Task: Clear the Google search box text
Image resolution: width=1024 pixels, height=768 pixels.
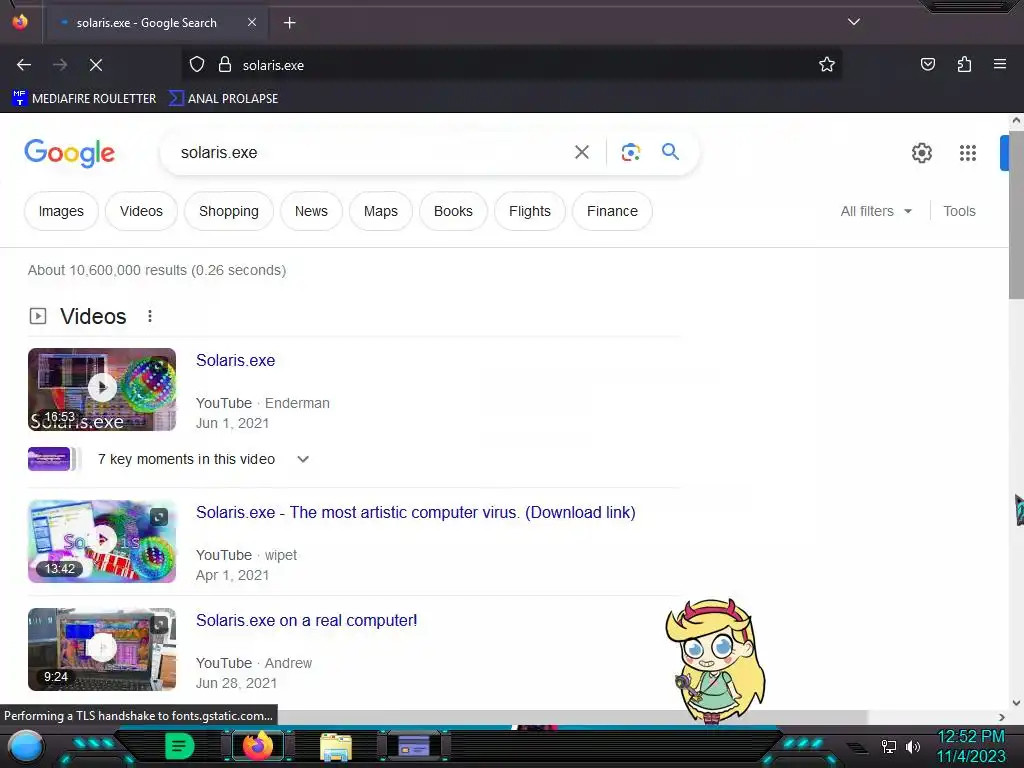Action: pos(582,152)
